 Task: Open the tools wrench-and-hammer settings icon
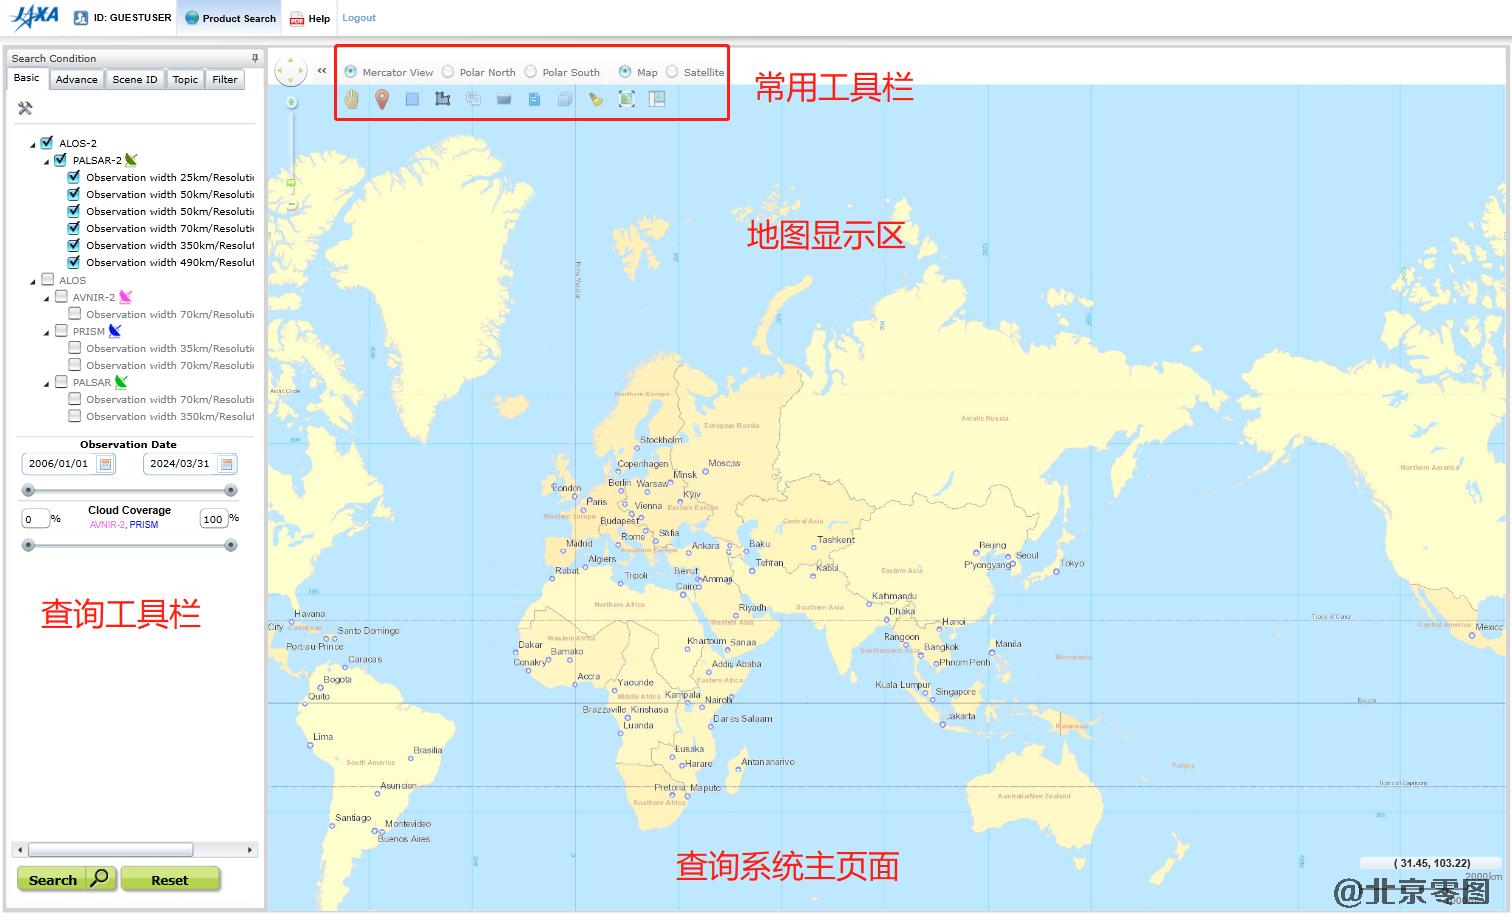click(25, 108)
